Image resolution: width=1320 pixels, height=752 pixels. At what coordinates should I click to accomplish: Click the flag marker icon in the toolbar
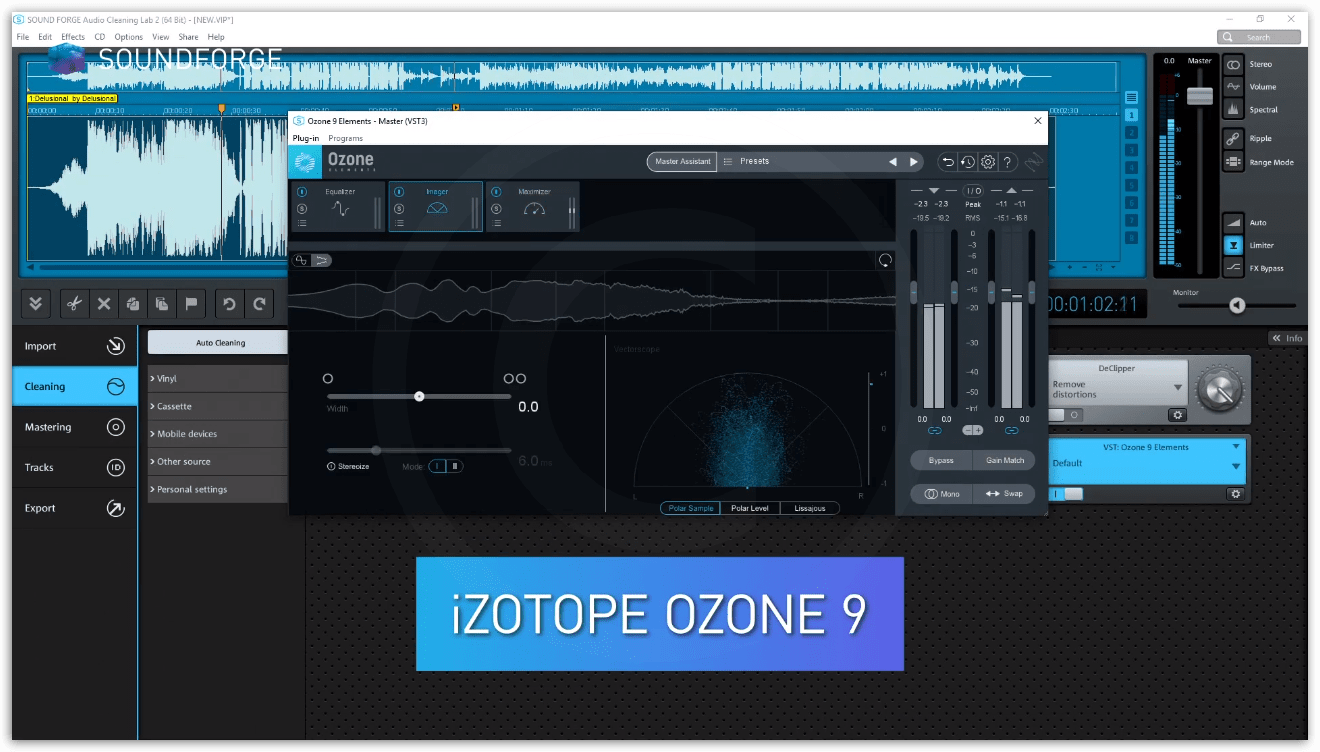[191, 303]
